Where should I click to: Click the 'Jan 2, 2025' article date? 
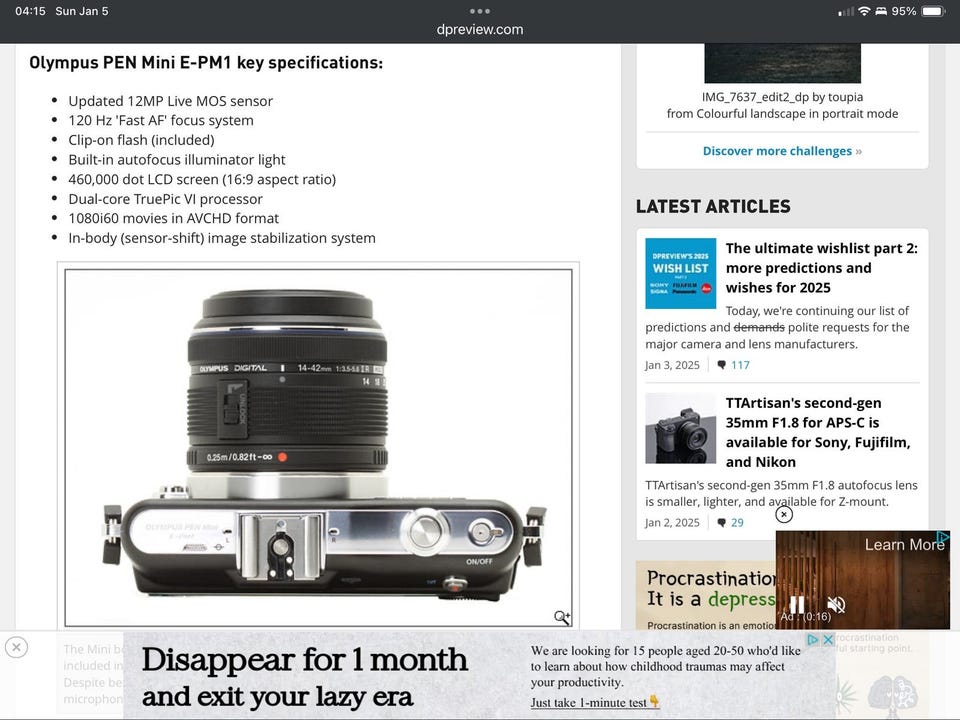coord(672,523)
